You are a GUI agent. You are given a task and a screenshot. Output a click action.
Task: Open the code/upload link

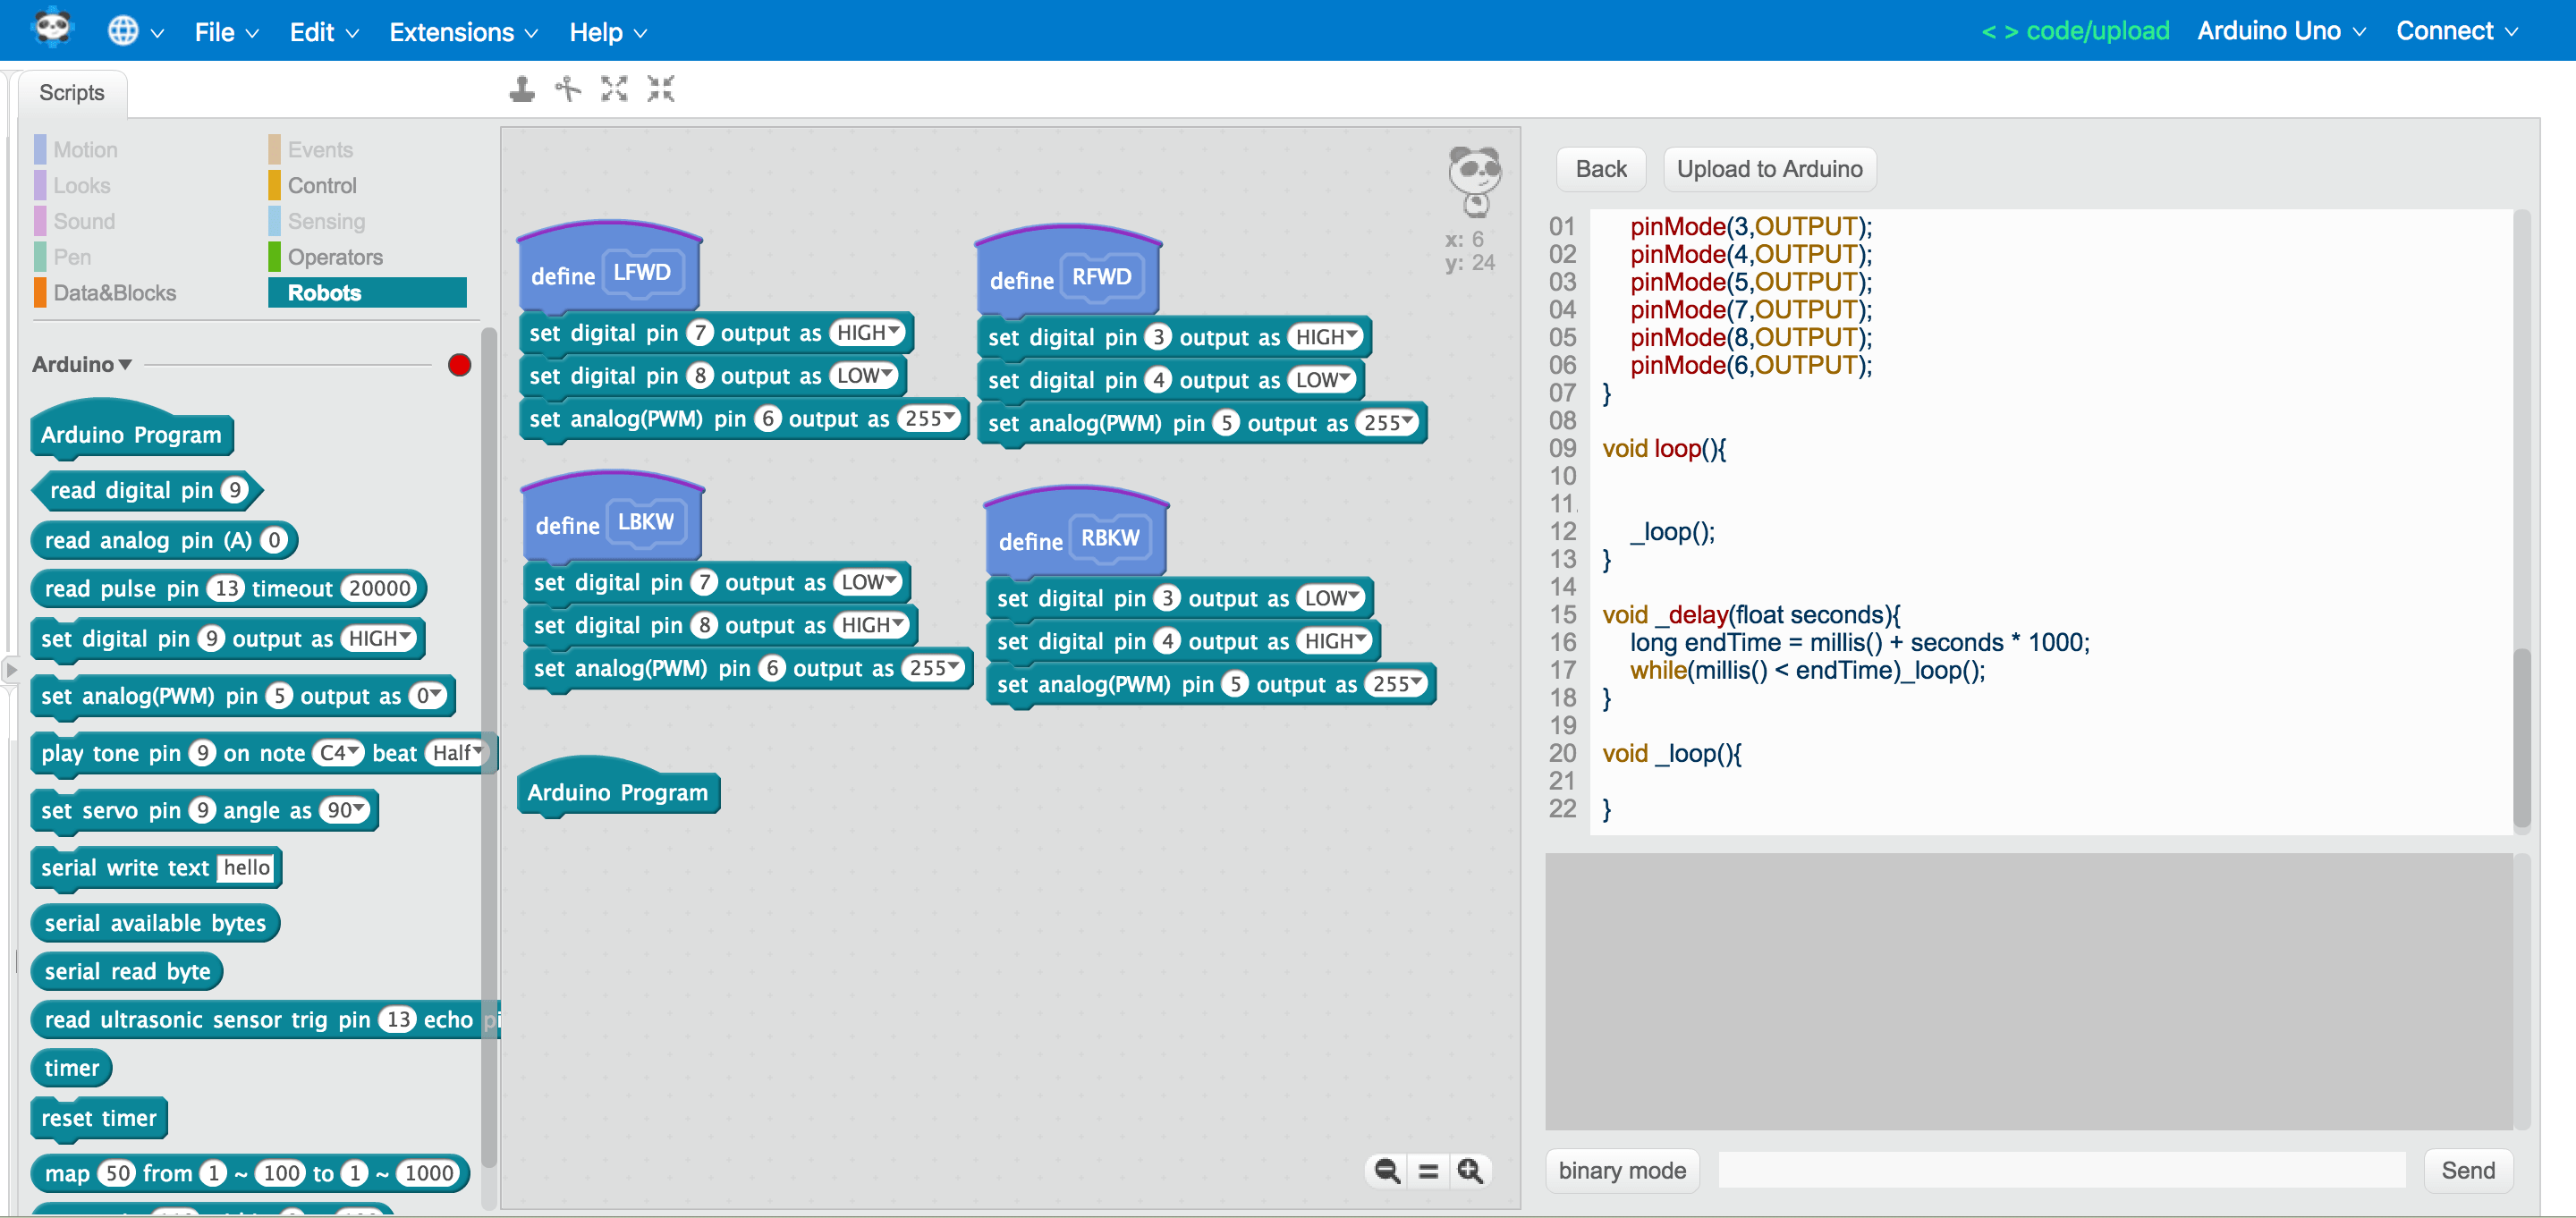[x=2075, y=31]
